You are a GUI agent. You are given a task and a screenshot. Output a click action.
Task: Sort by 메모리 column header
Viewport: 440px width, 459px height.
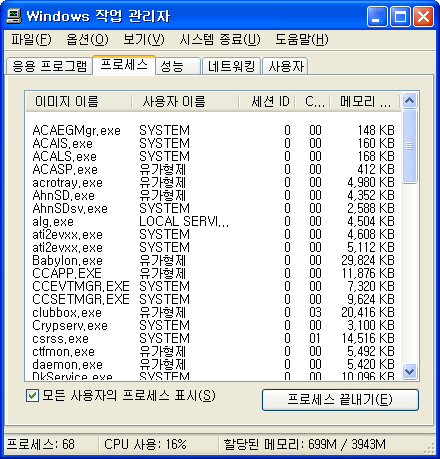[365, 101]
